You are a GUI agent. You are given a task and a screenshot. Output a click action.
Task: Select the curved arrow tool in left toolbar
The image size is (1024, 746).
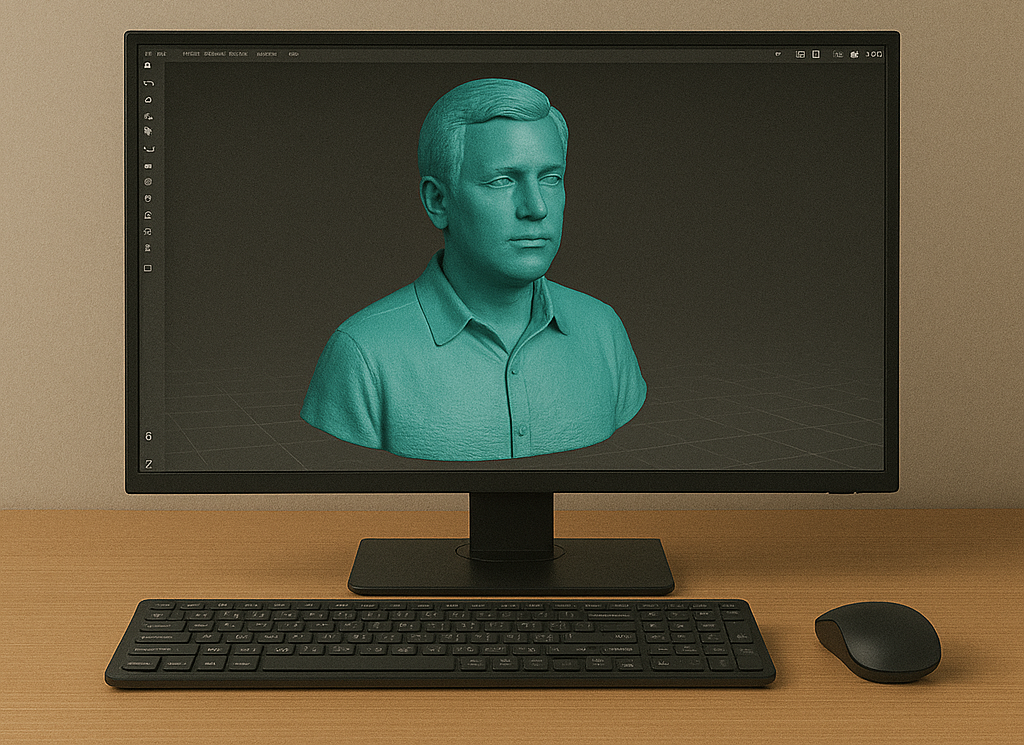[x=148, y=82]
